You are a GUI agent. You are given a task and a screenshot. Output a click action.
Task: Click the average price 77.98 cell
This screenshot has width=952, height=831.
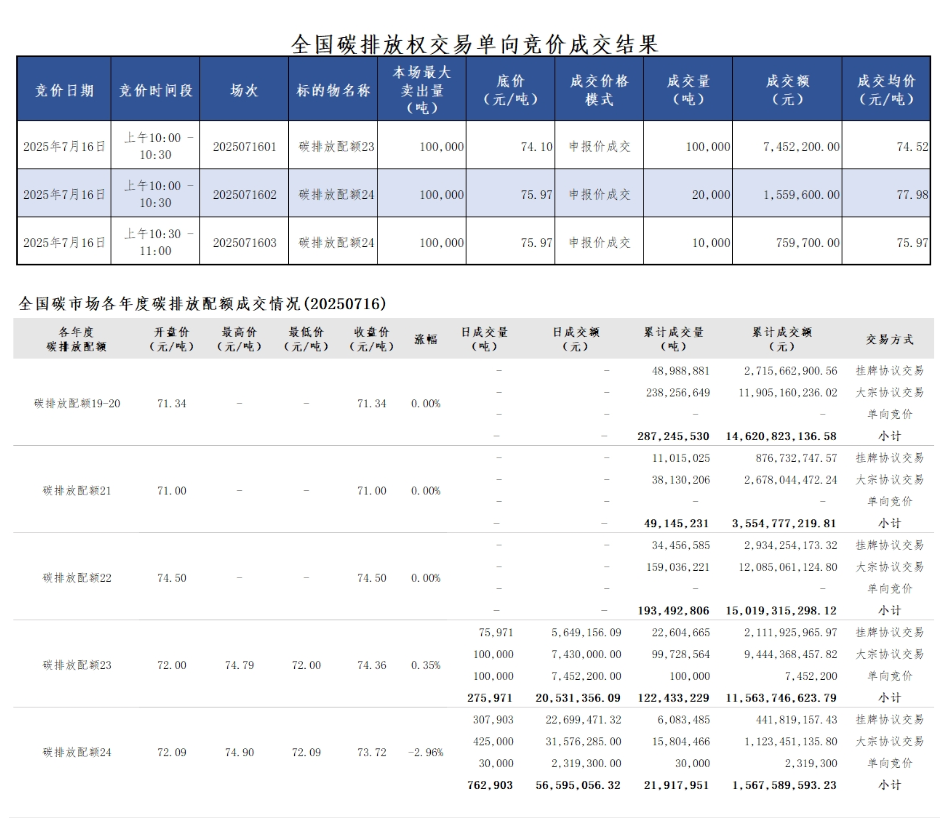tap(911, 194)
